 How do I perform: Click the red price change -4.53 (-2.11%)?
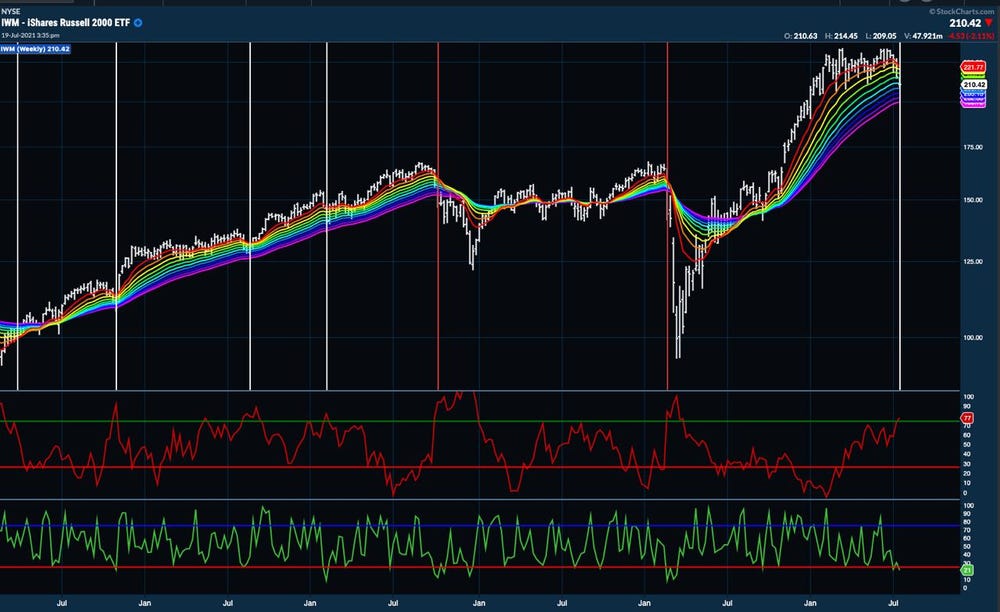[x=971, y=36]
